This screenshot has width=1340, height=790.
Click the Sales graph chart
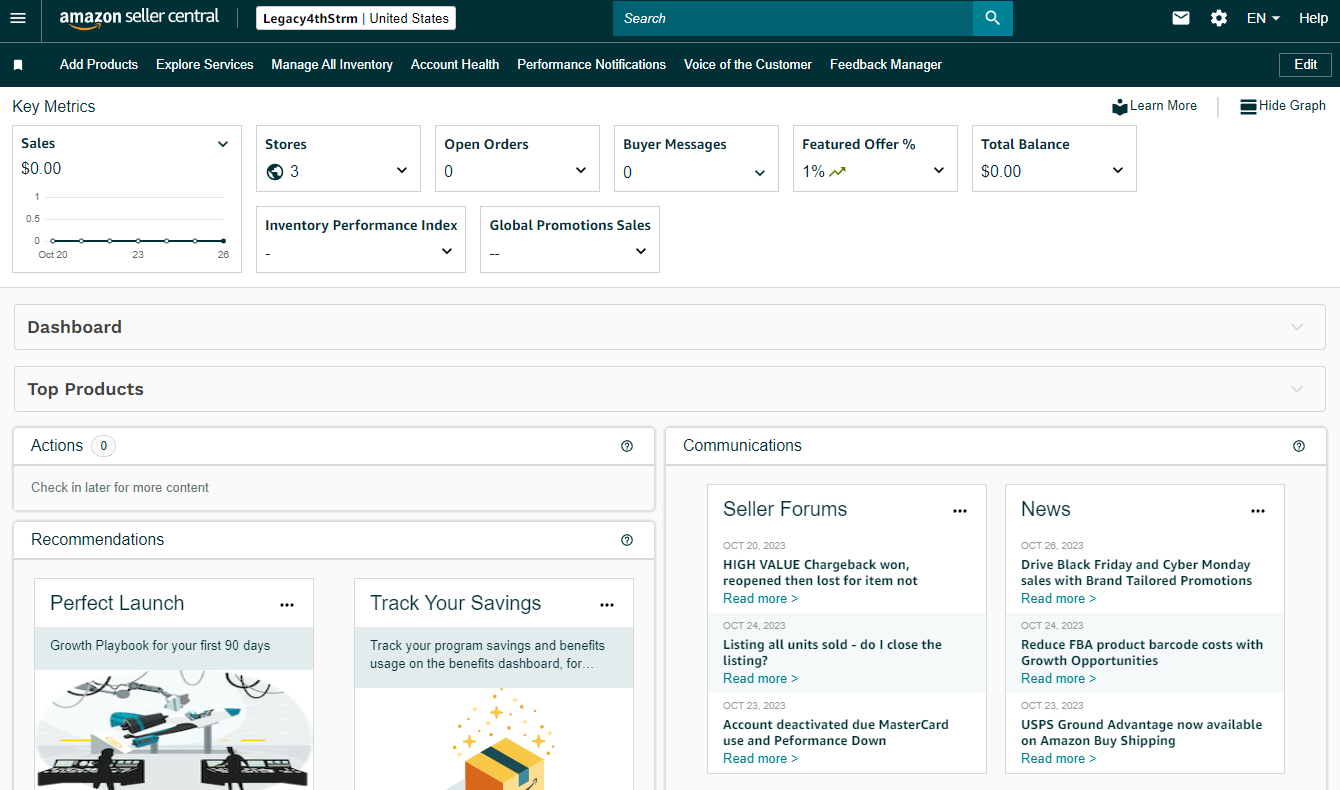point(128,226)
